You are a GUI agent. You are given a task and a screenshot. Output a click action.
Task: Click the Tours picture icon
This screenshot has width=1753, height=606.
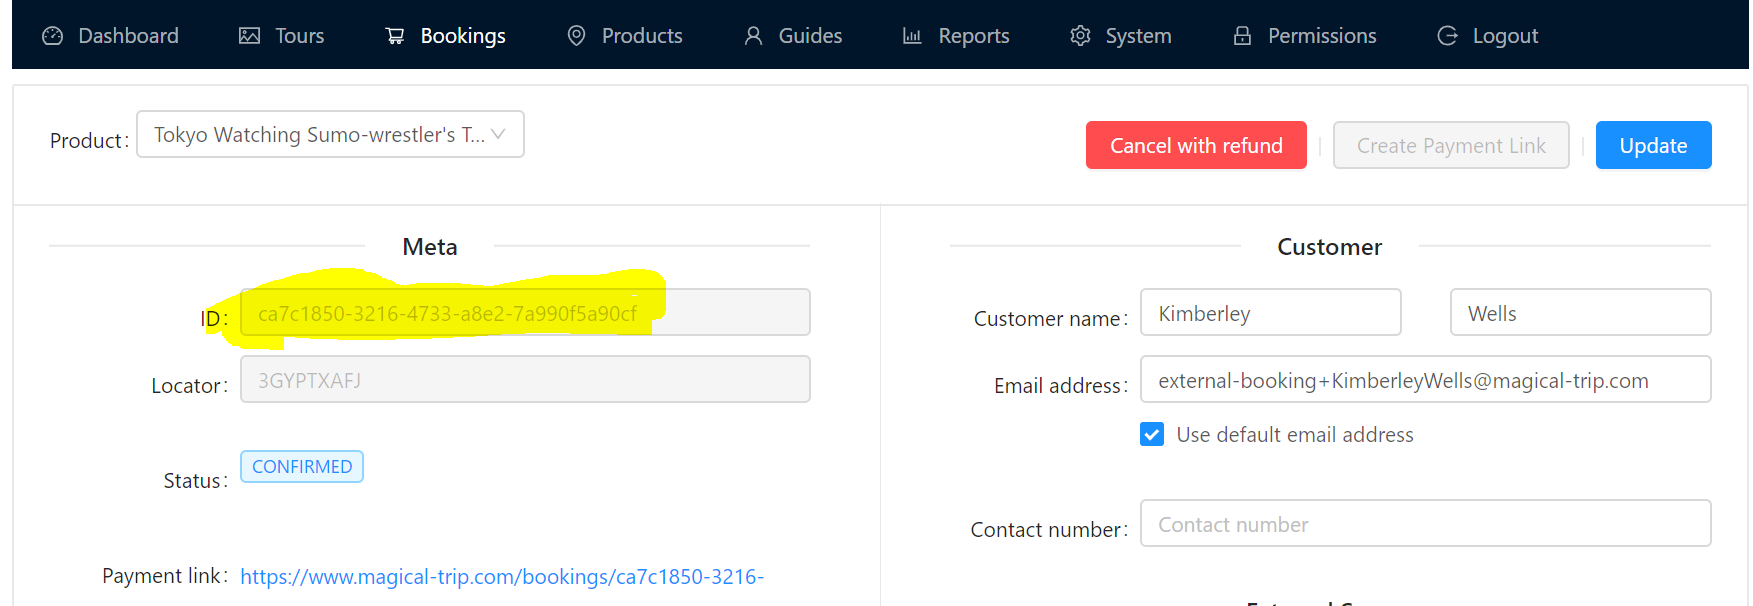point(249,36)
